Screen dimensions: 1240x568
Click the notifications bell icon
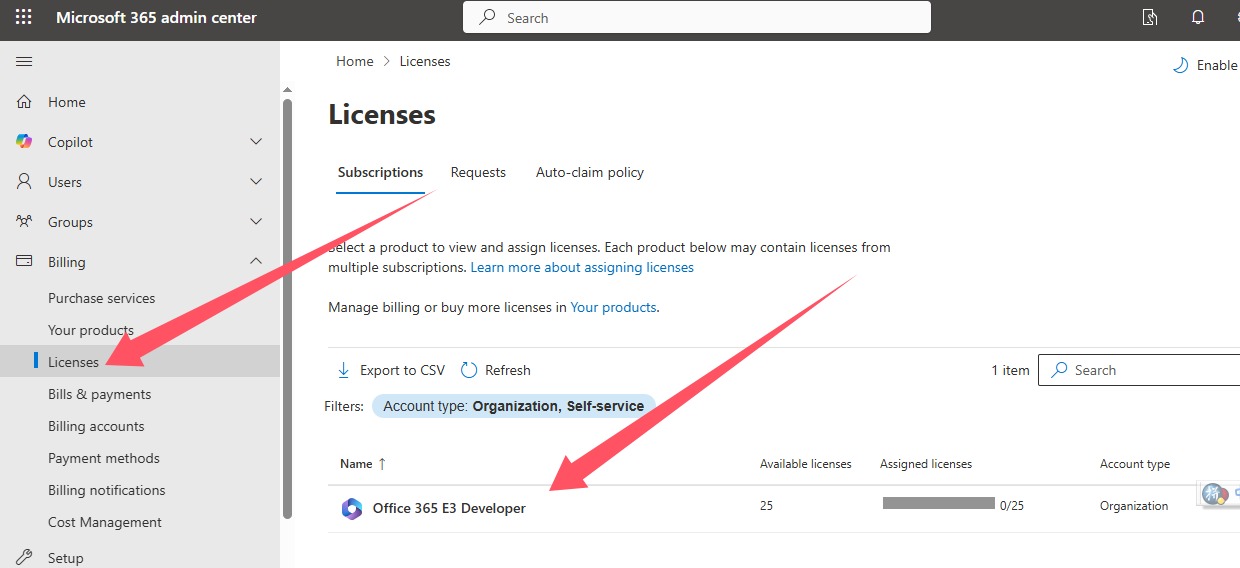1198,18
